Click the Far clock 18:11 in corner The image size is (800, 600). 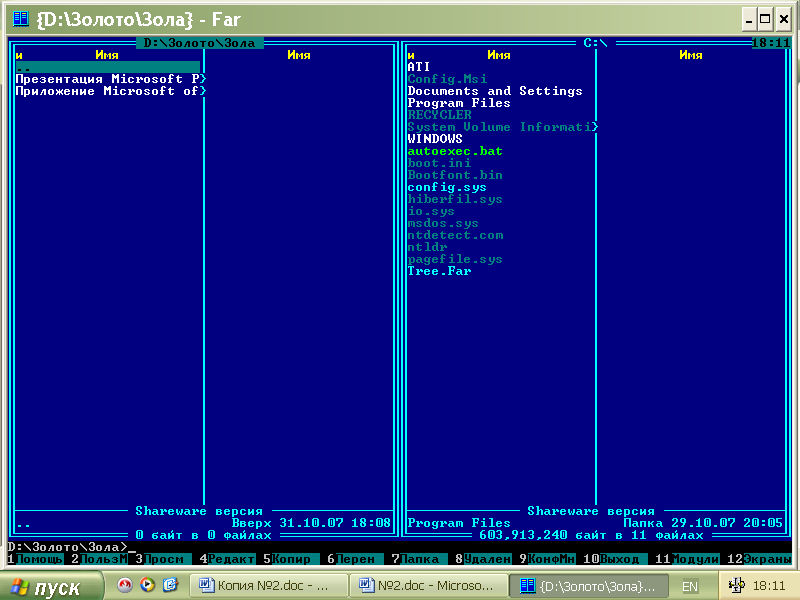(x=771, y=43)
